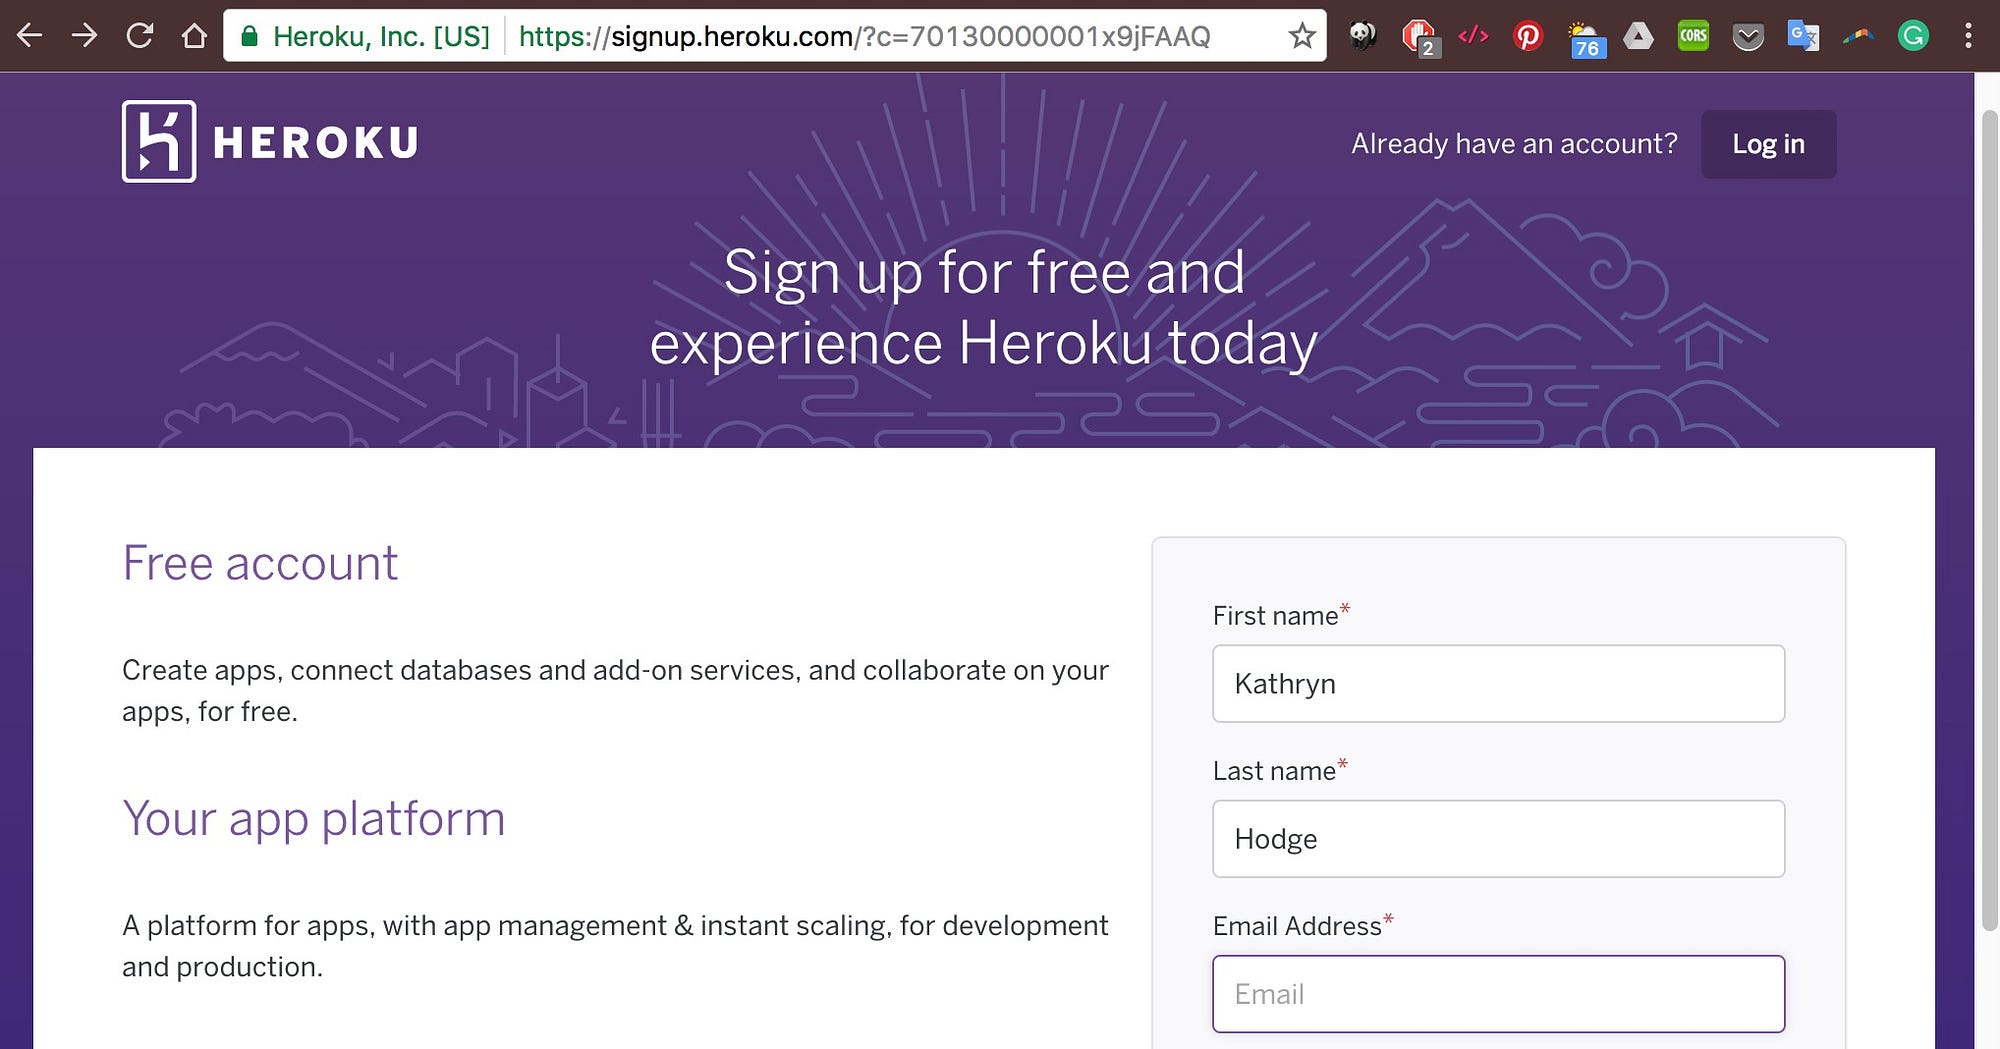This screenshot has width=2000, height=1049.
Task: Open the Pinterest extension
Action: [x=1527, y=37]
